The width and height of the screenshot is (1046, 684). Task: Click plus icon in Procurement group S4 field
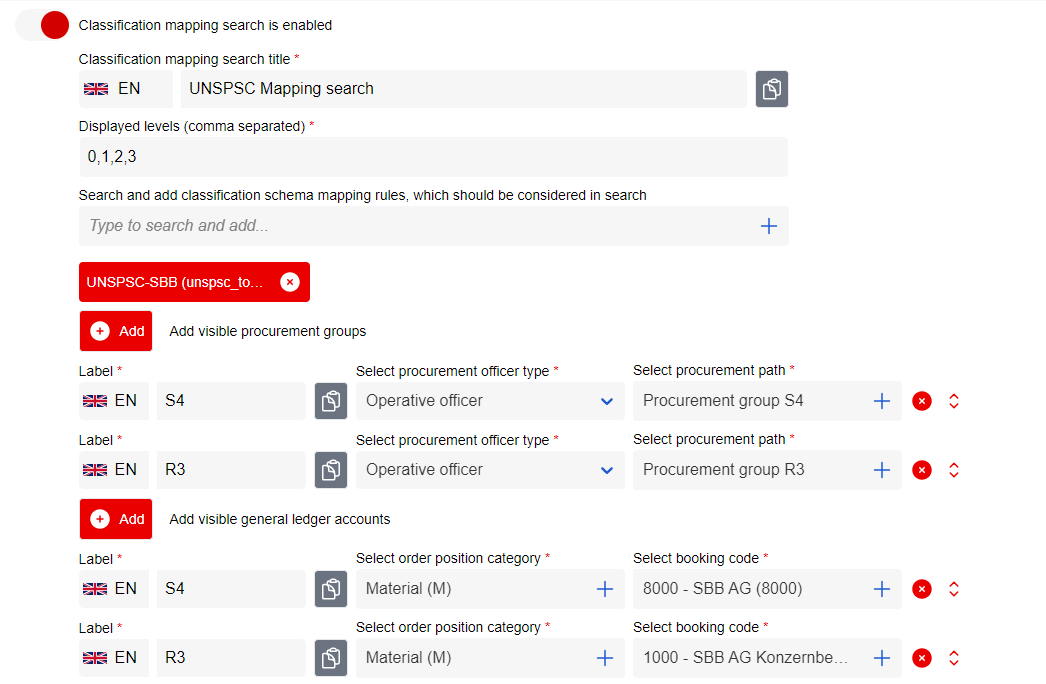point(881,401)
